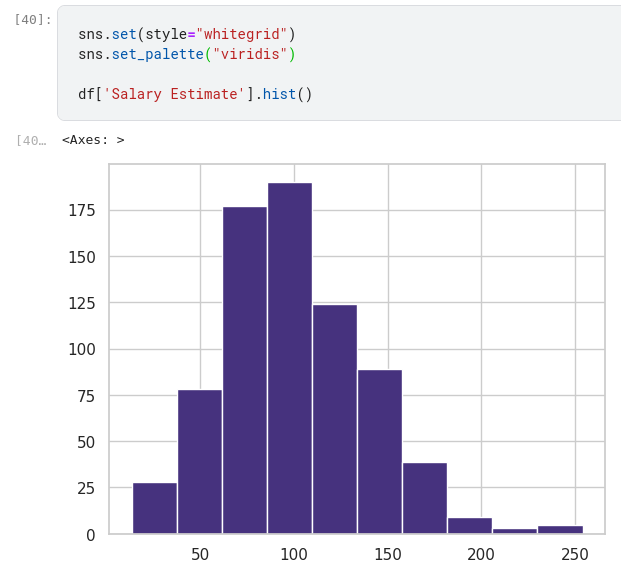The width and height of the screenshot is (621, 577).
Task: Click the x-axis tick label 50
Action: (x=200, y=555)
